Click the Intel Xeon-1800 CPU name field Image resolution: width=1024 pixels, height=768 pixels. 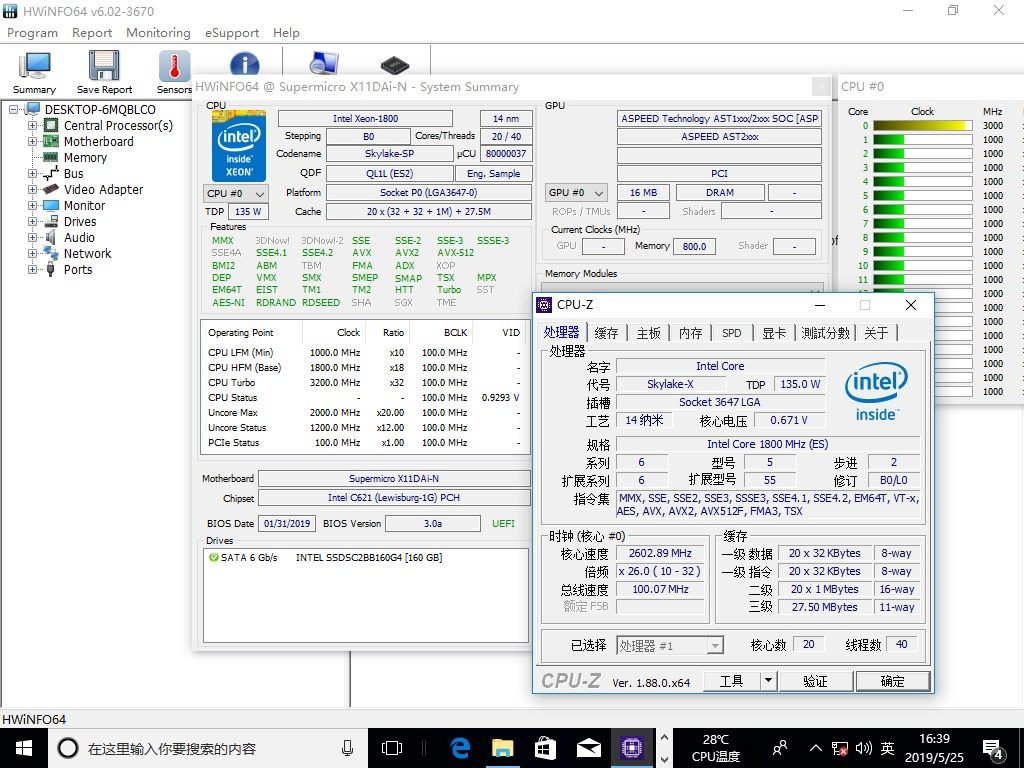pos(365,118)
